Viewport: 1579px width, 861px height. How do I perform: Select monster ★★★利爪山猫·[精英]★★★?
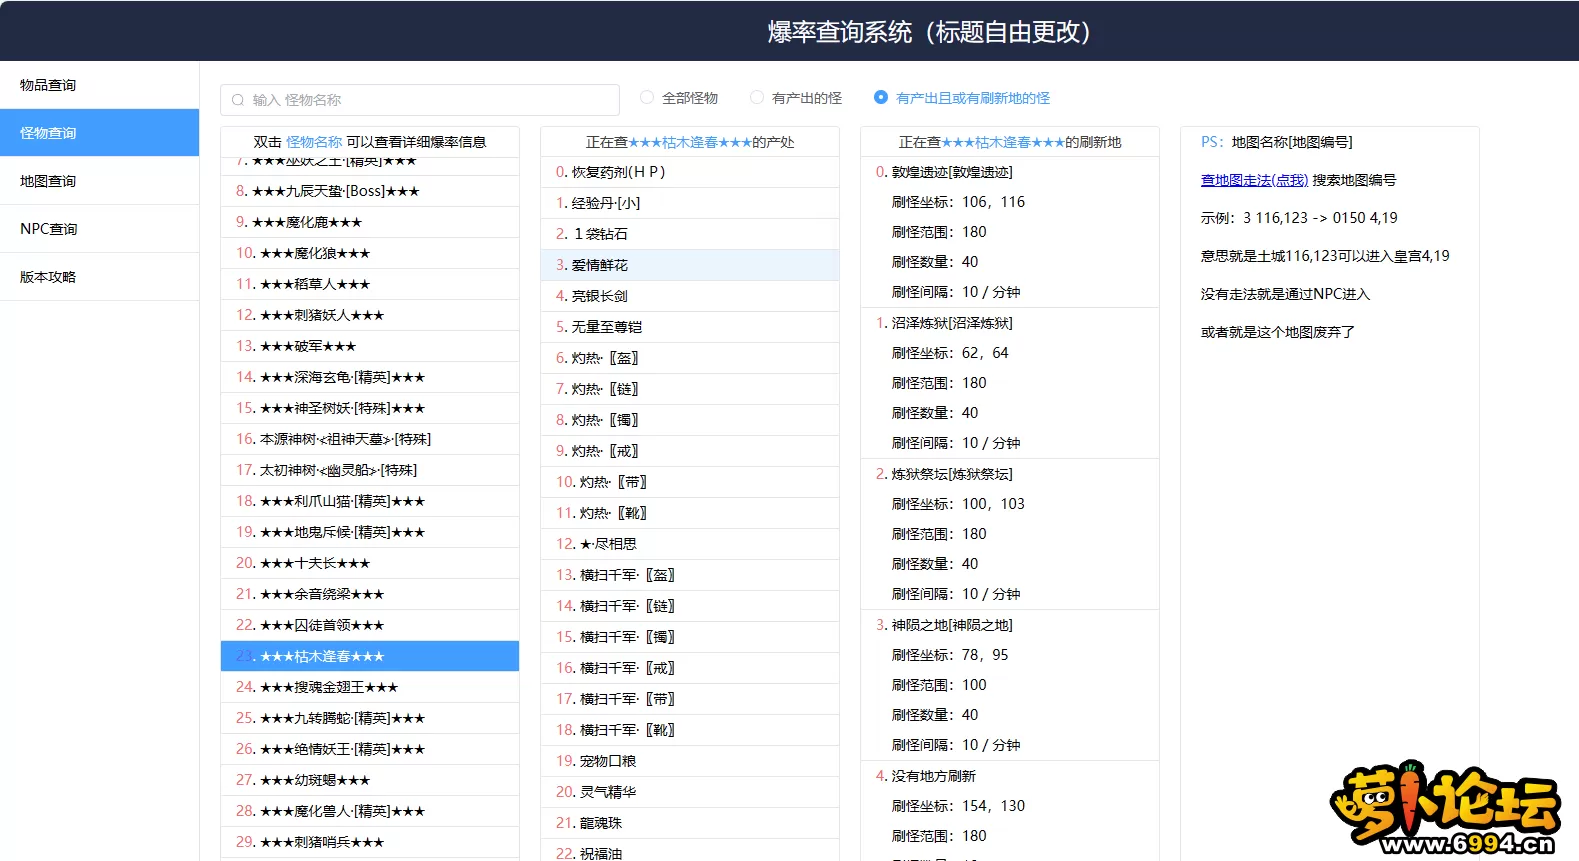(x=370, y=501)
